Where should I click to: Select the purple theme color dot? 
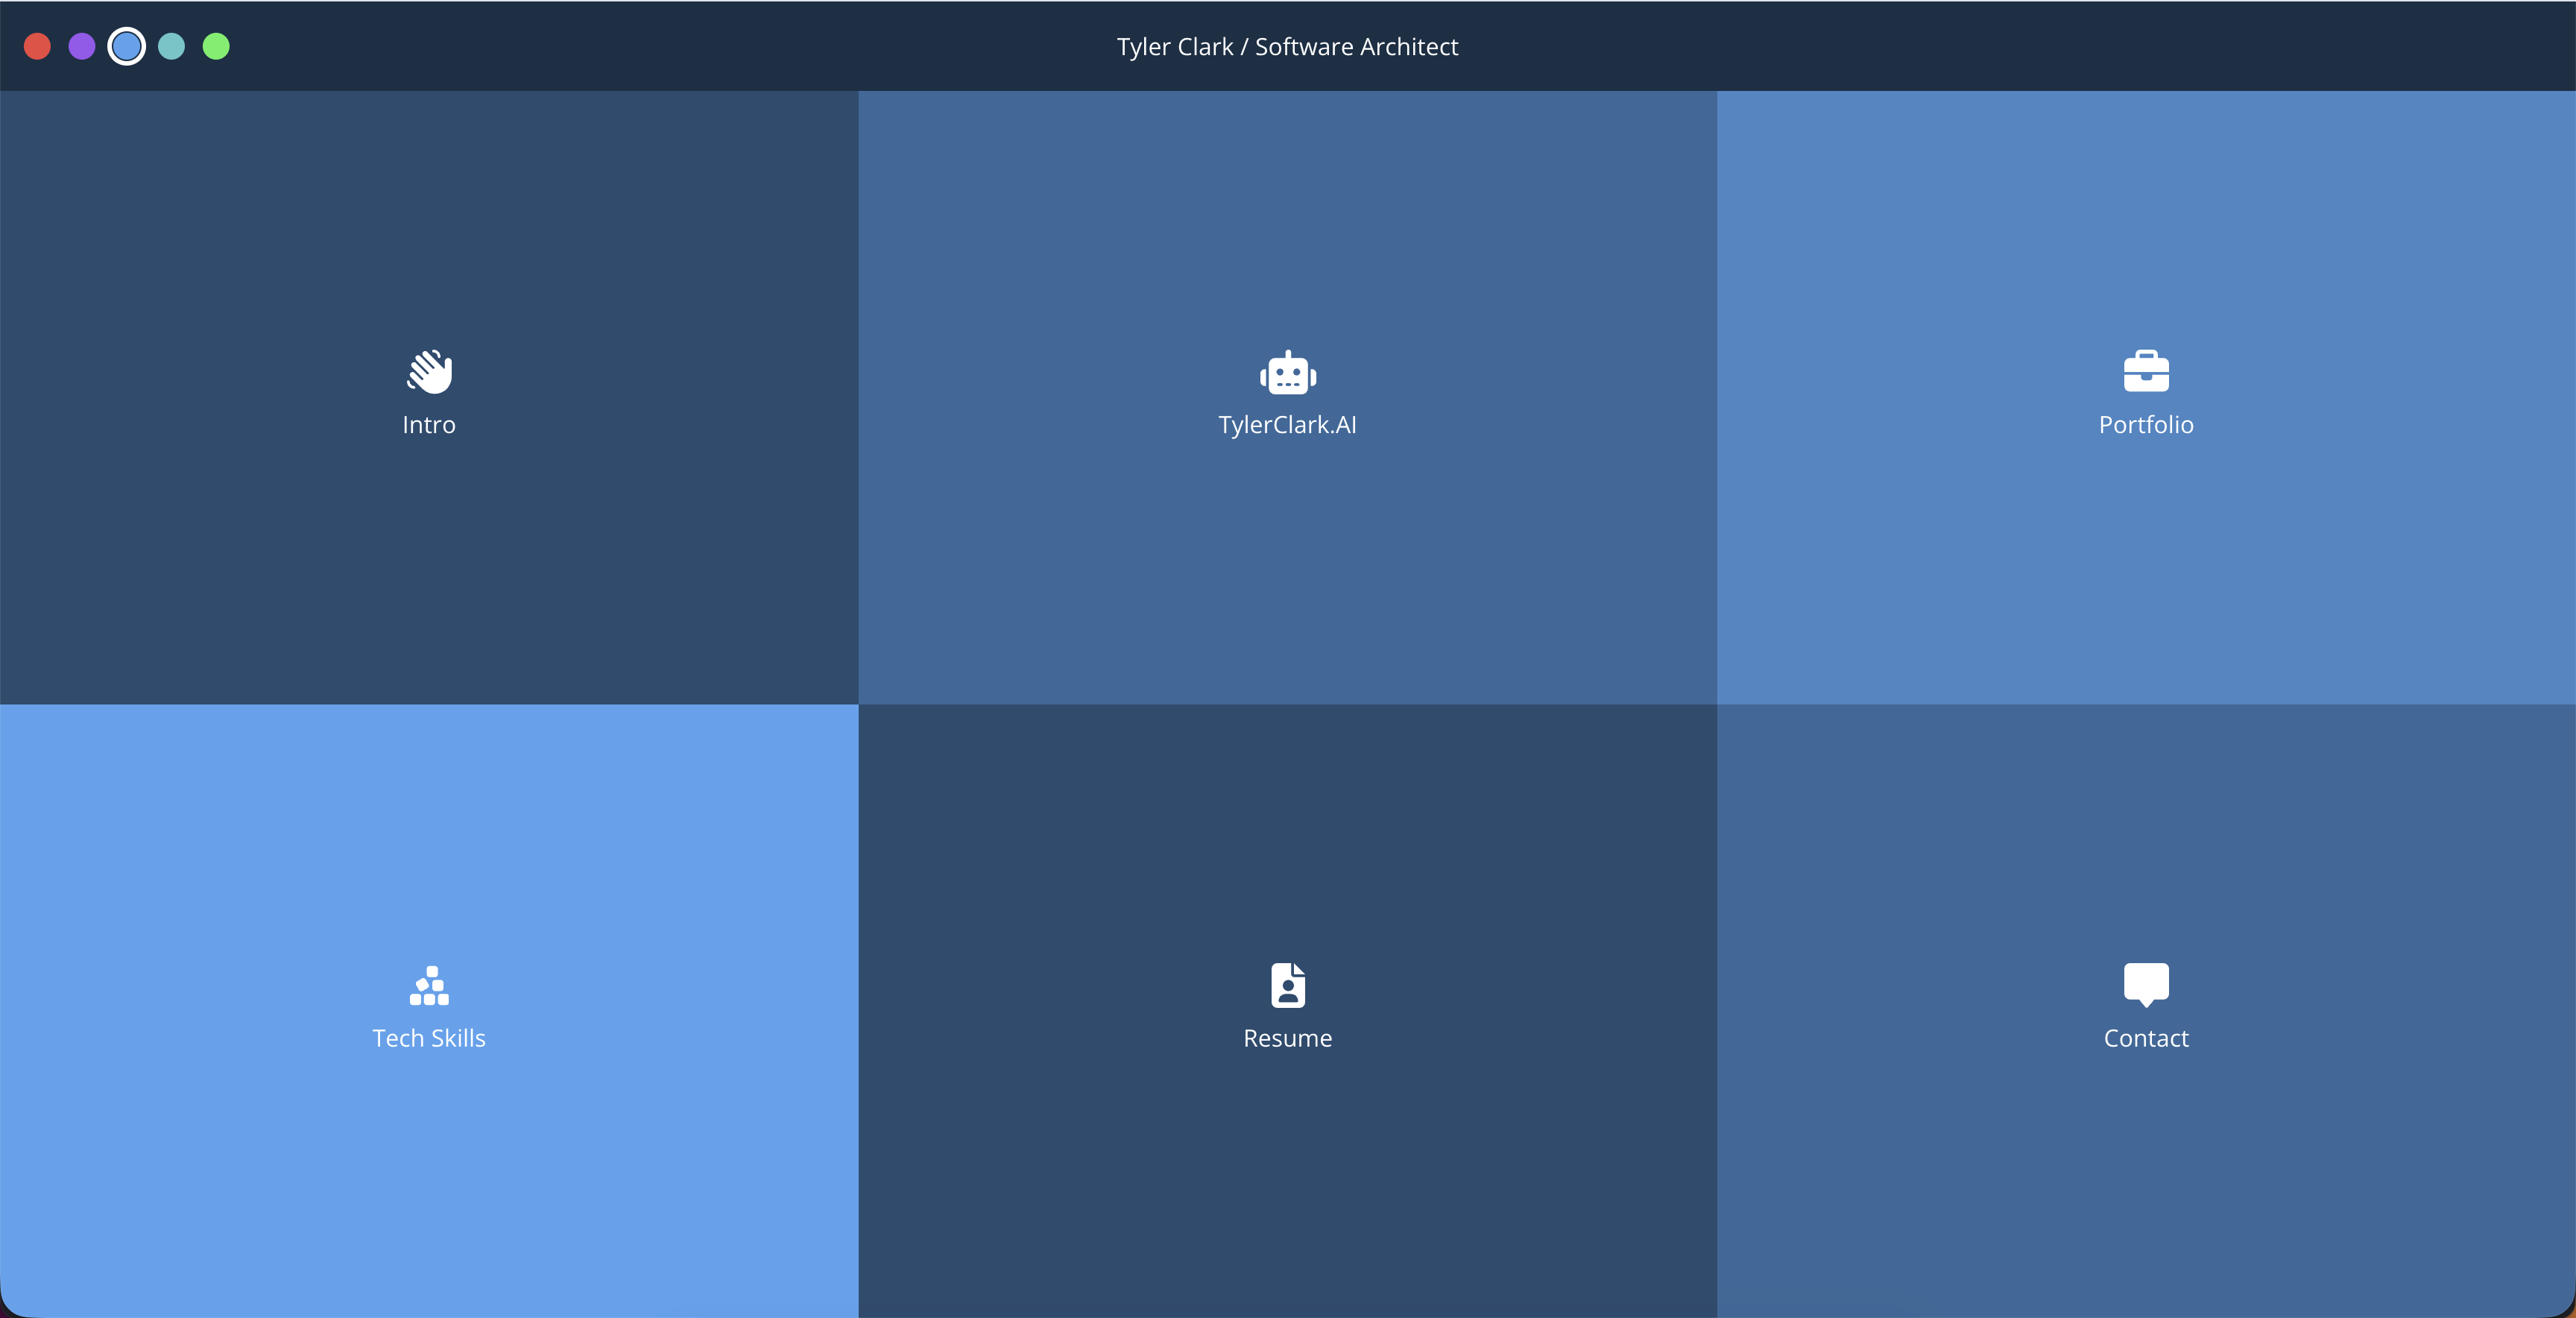pos(82,46)
